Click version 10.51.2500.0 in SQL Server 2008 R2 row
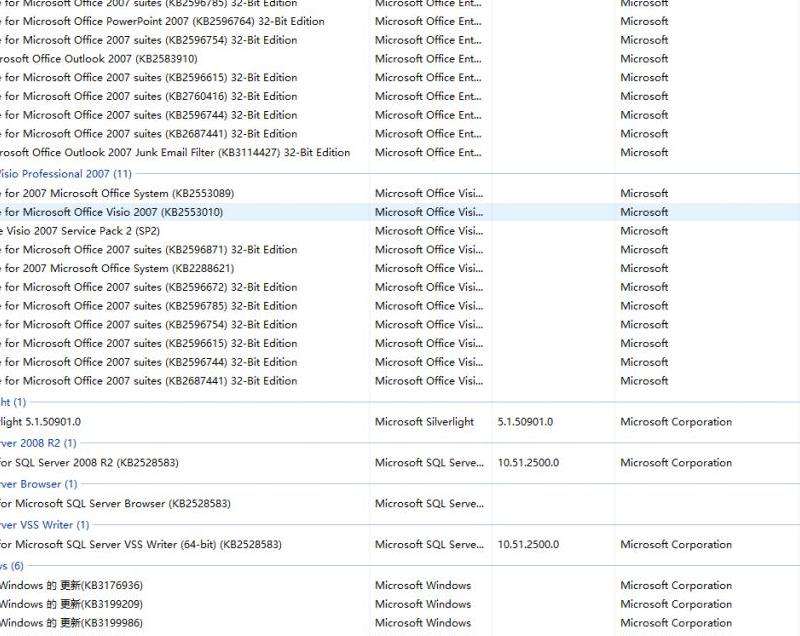The height and width of the screenshot is (636, 800). [x=528, y=463]
